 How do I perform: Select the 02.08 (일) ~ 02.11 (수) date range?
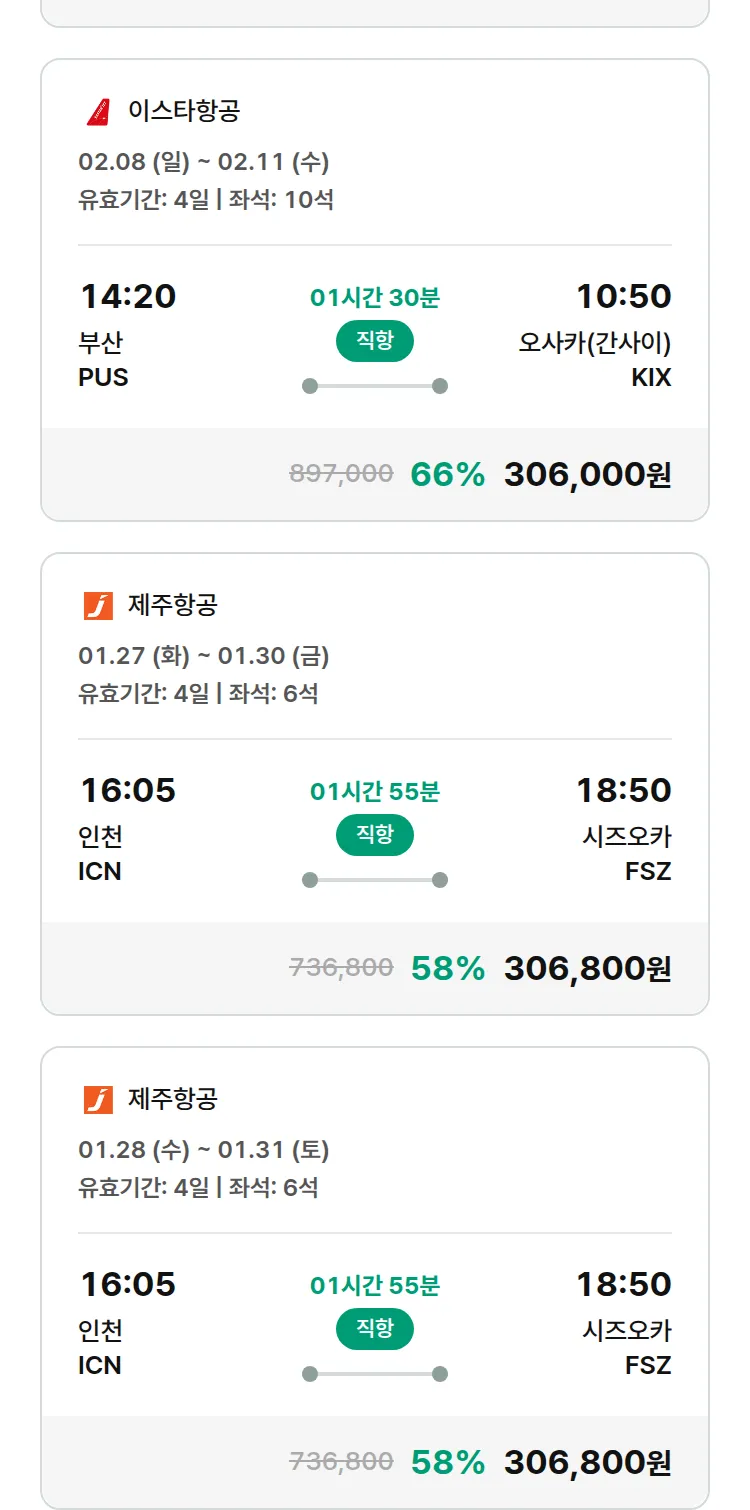point(204,162)
